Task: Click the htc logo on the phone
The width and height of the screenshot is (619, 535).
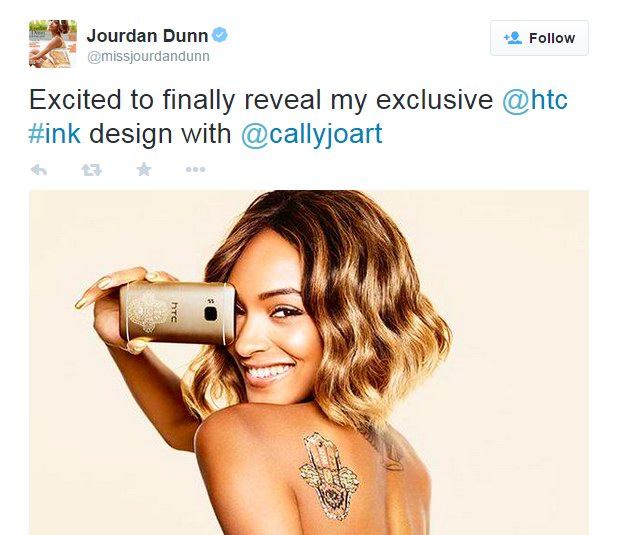Action: click(x=174, y=312)
